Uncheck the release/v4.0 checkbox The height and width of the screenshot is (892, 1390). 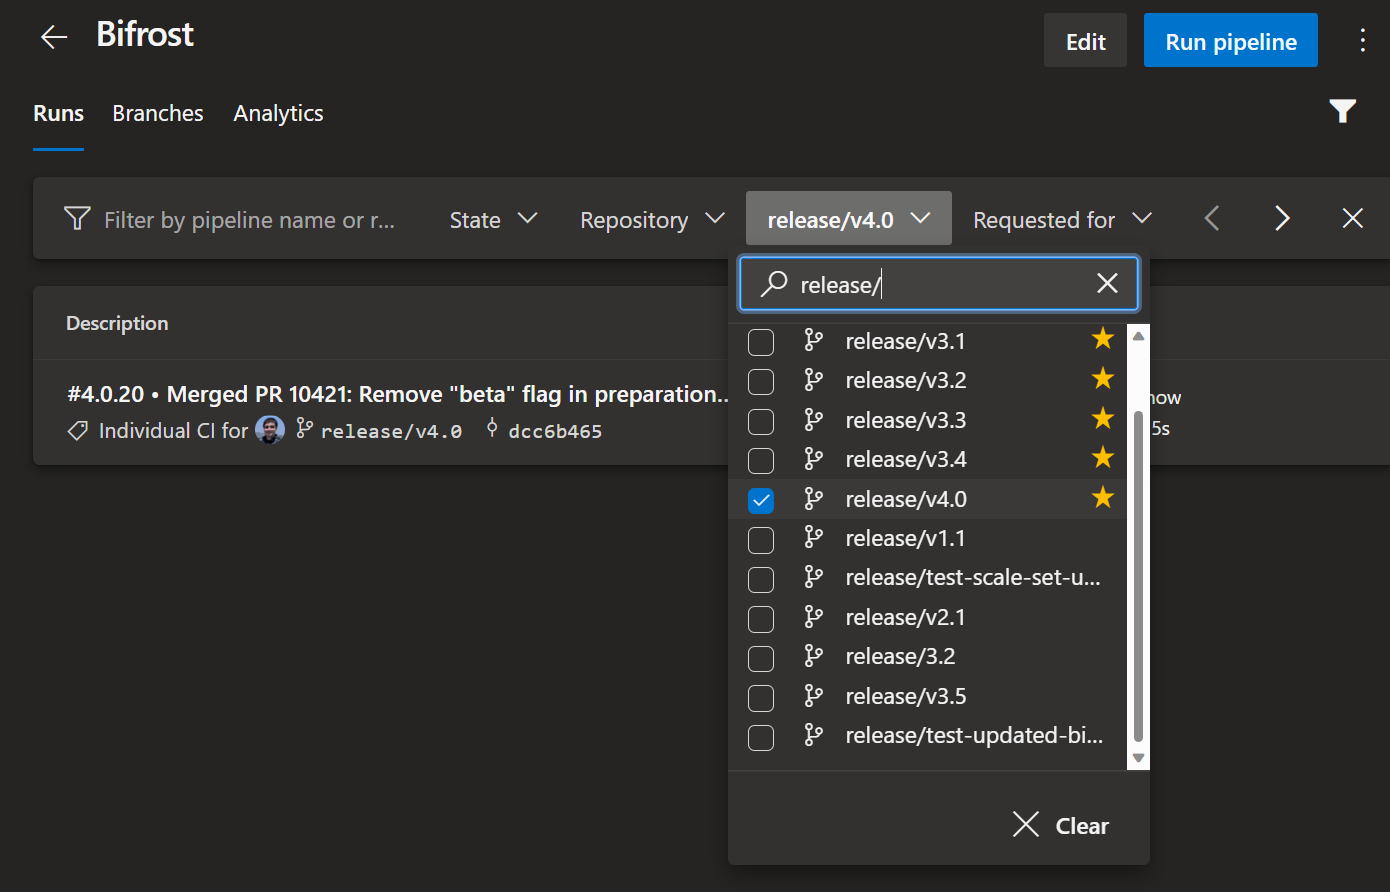click(x=761, y=500)
